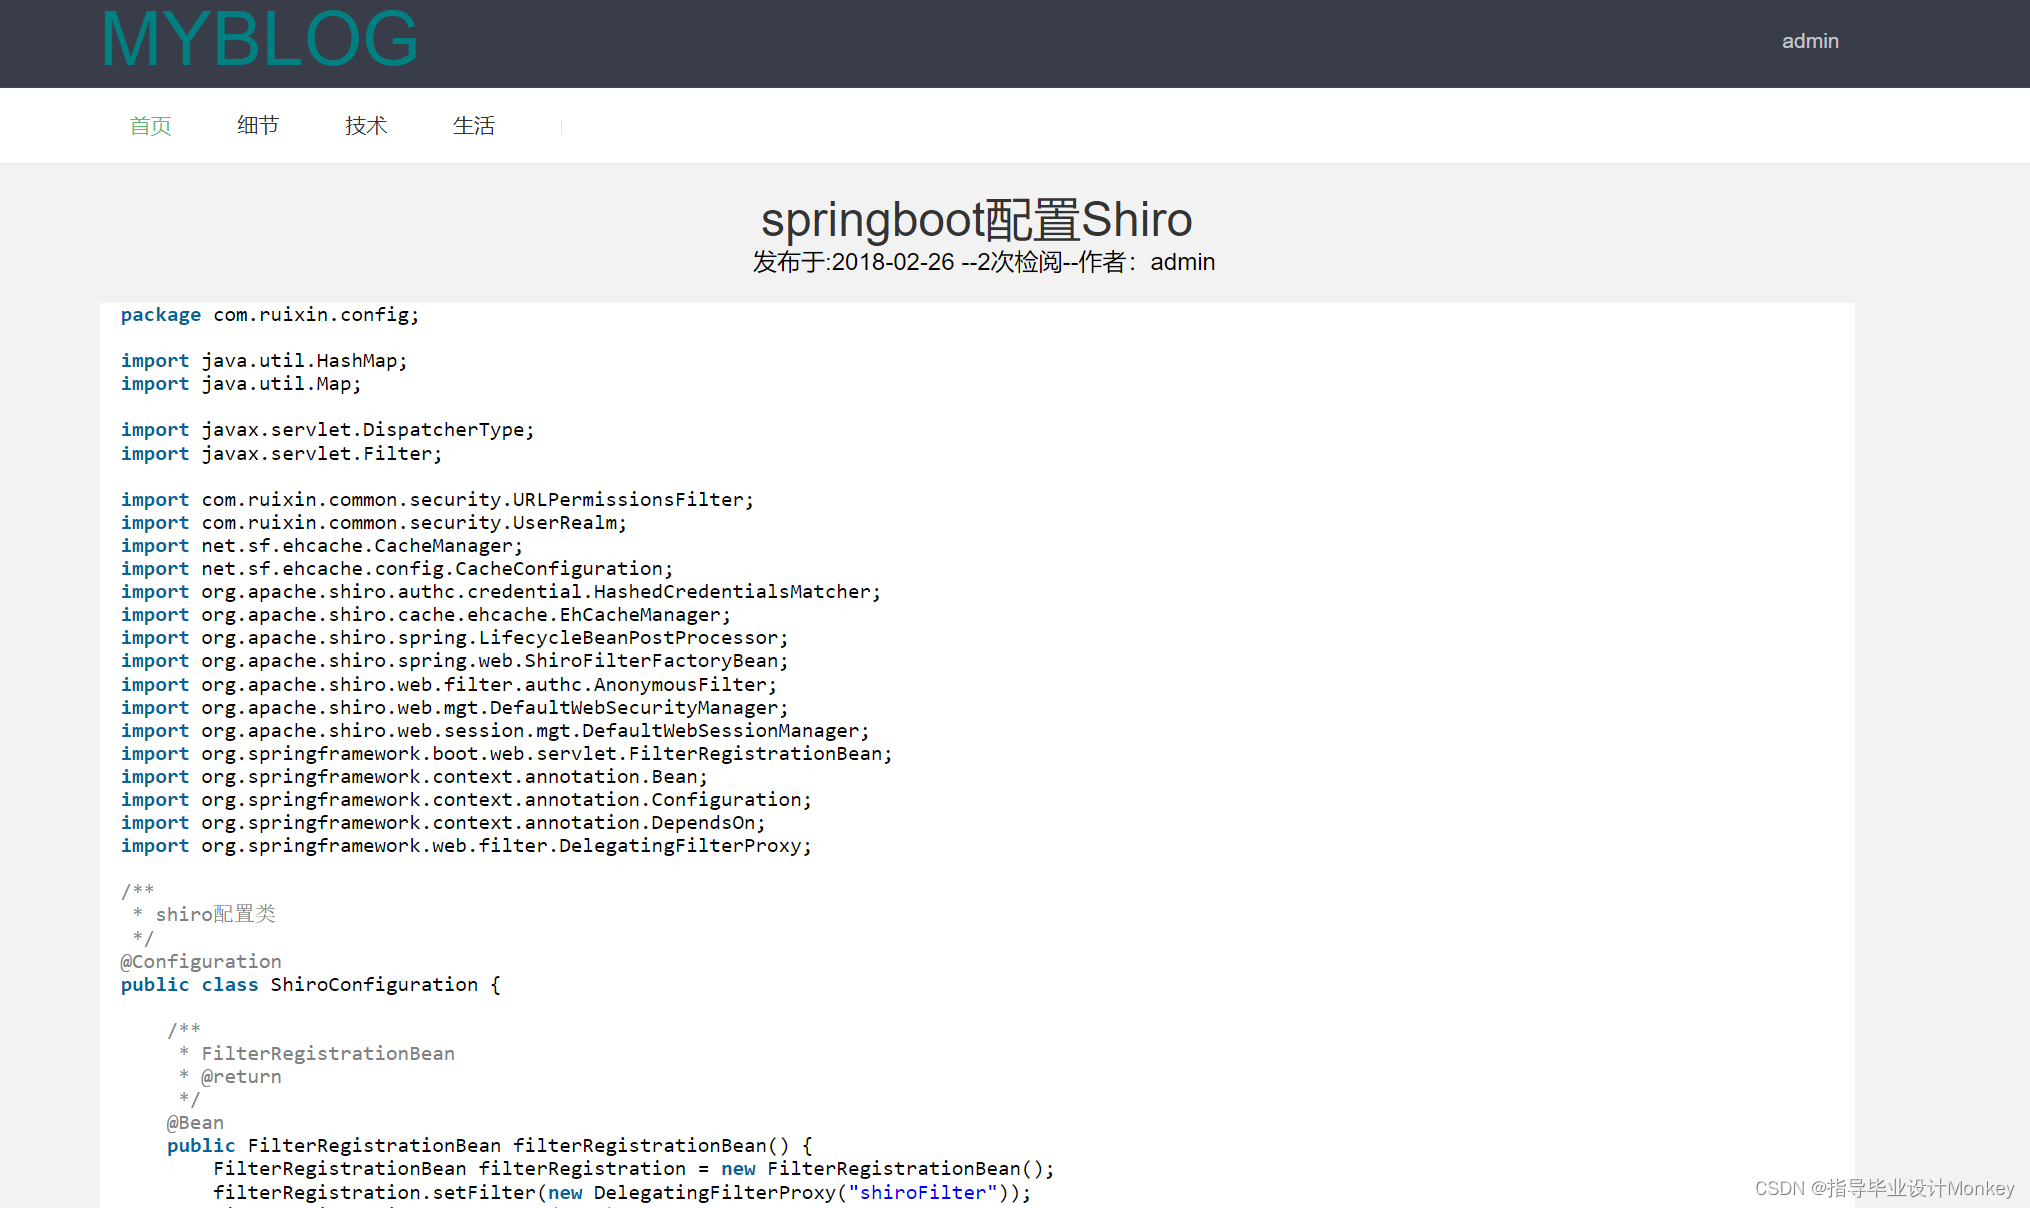
Task: Click net.sf.ehcache.CacheManager import line
Action: tap(322, 546)
